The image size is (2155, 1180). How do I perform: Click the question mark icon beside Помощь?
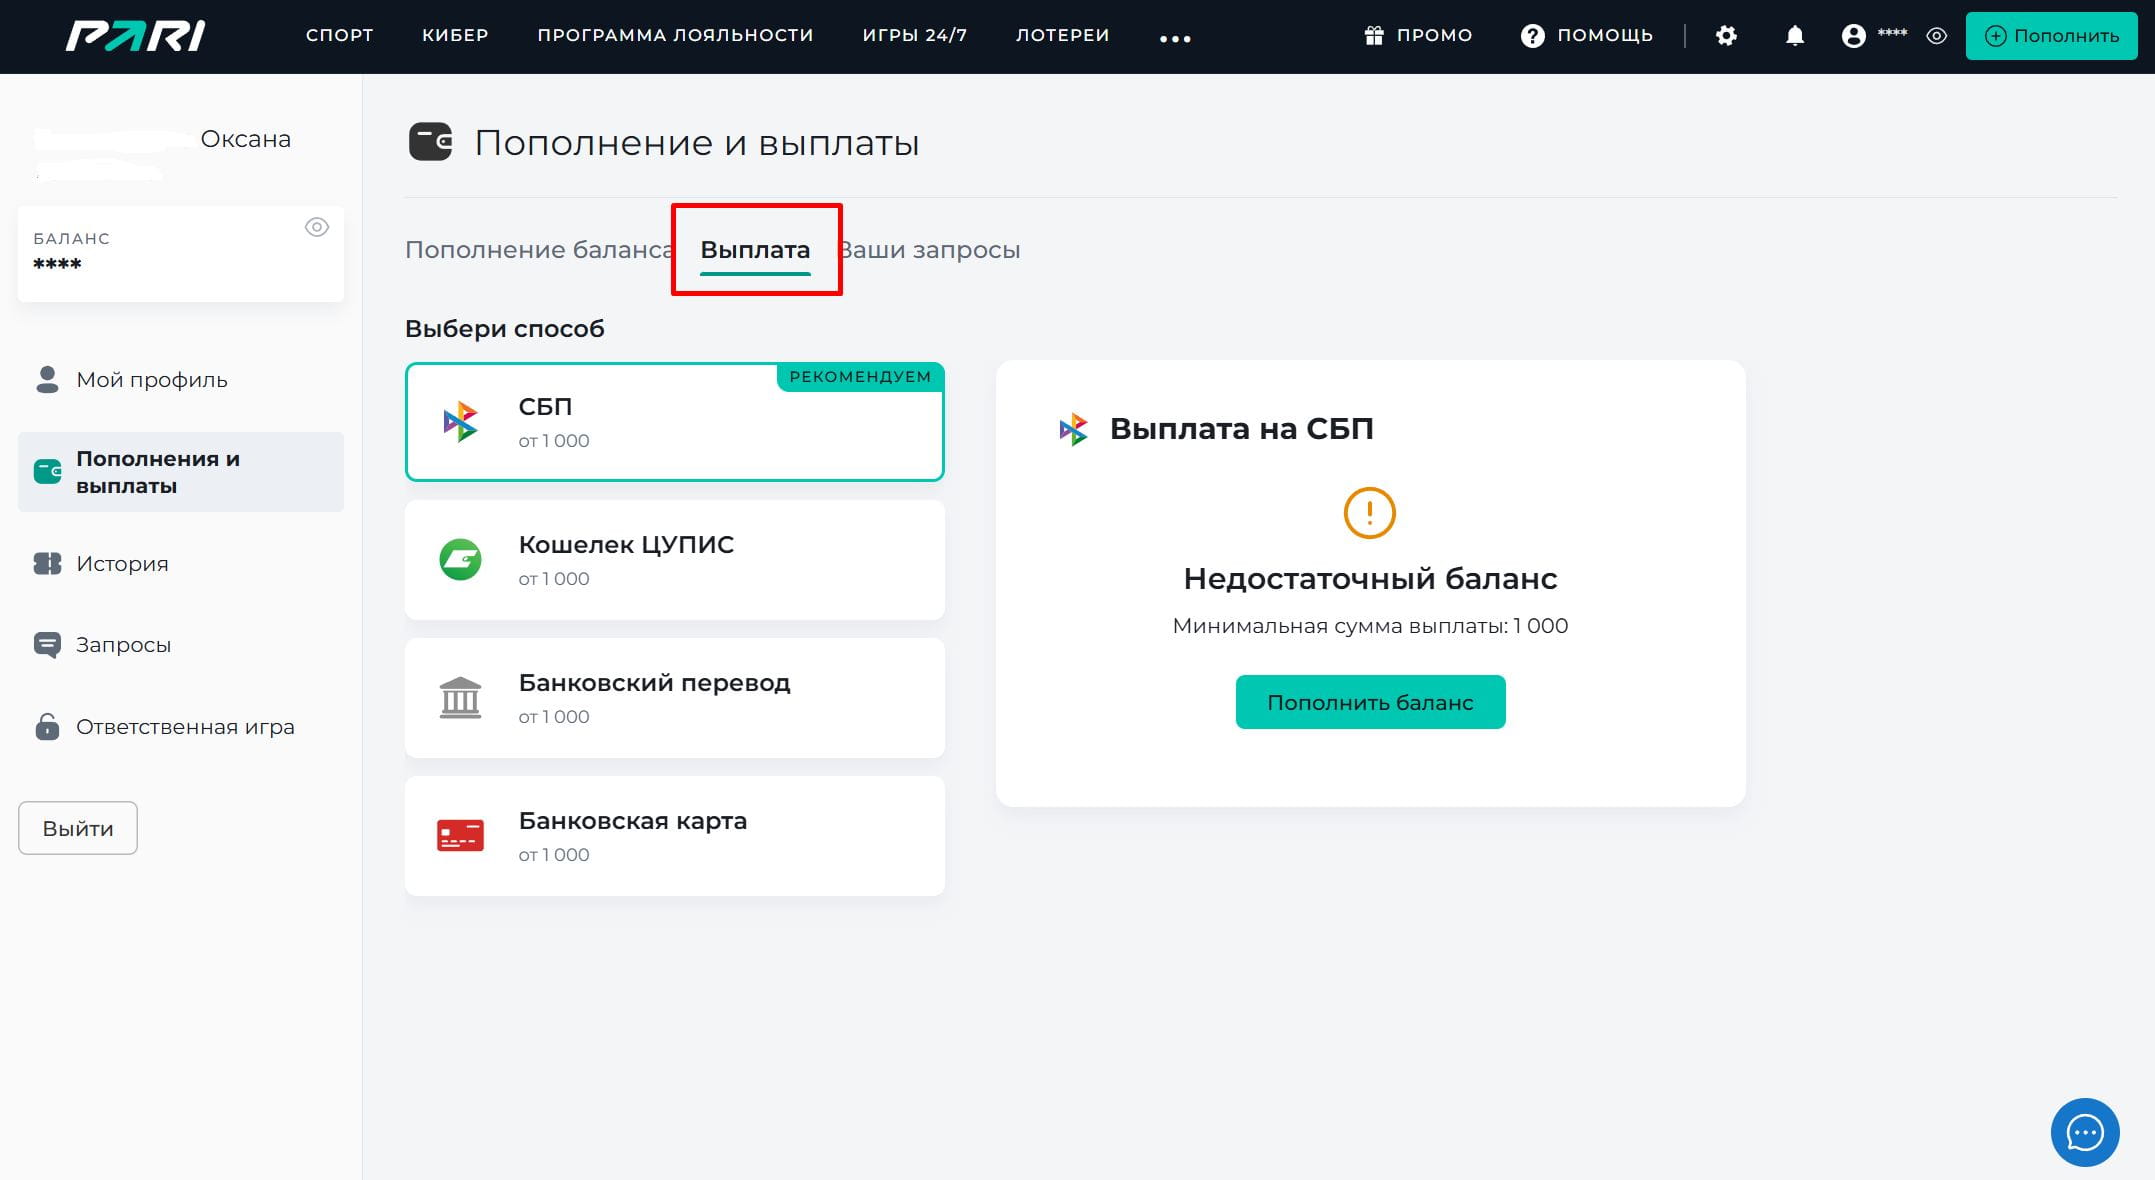[x=1532, y=36]
